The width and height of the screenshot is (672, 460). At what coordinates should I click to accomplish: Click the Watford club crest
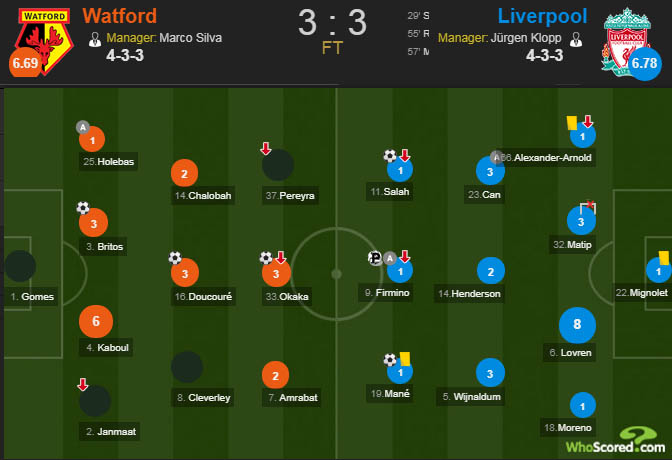point(43,41)
